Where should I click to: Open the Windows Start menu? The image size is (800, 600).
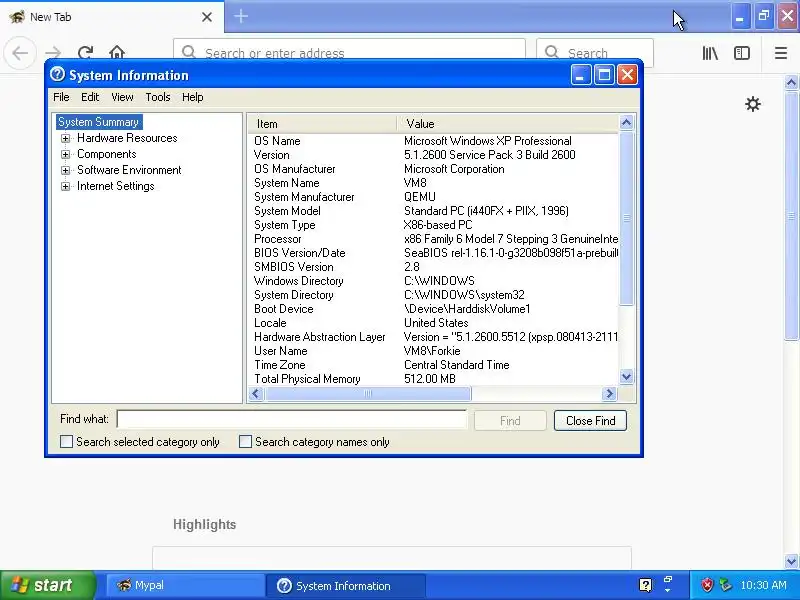click(x=48, y=585)
